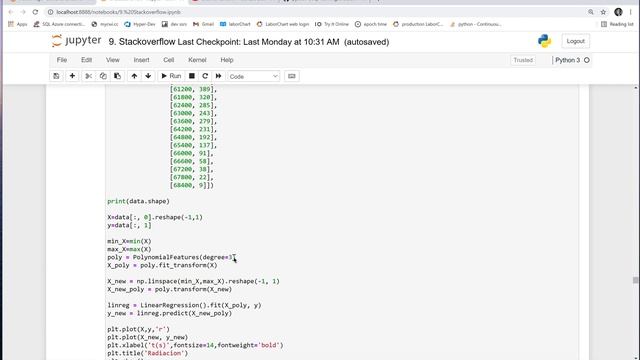640x360 pixels.
Task: Interrupt the kernel with stop icon
Action: [x=191, y=76]
